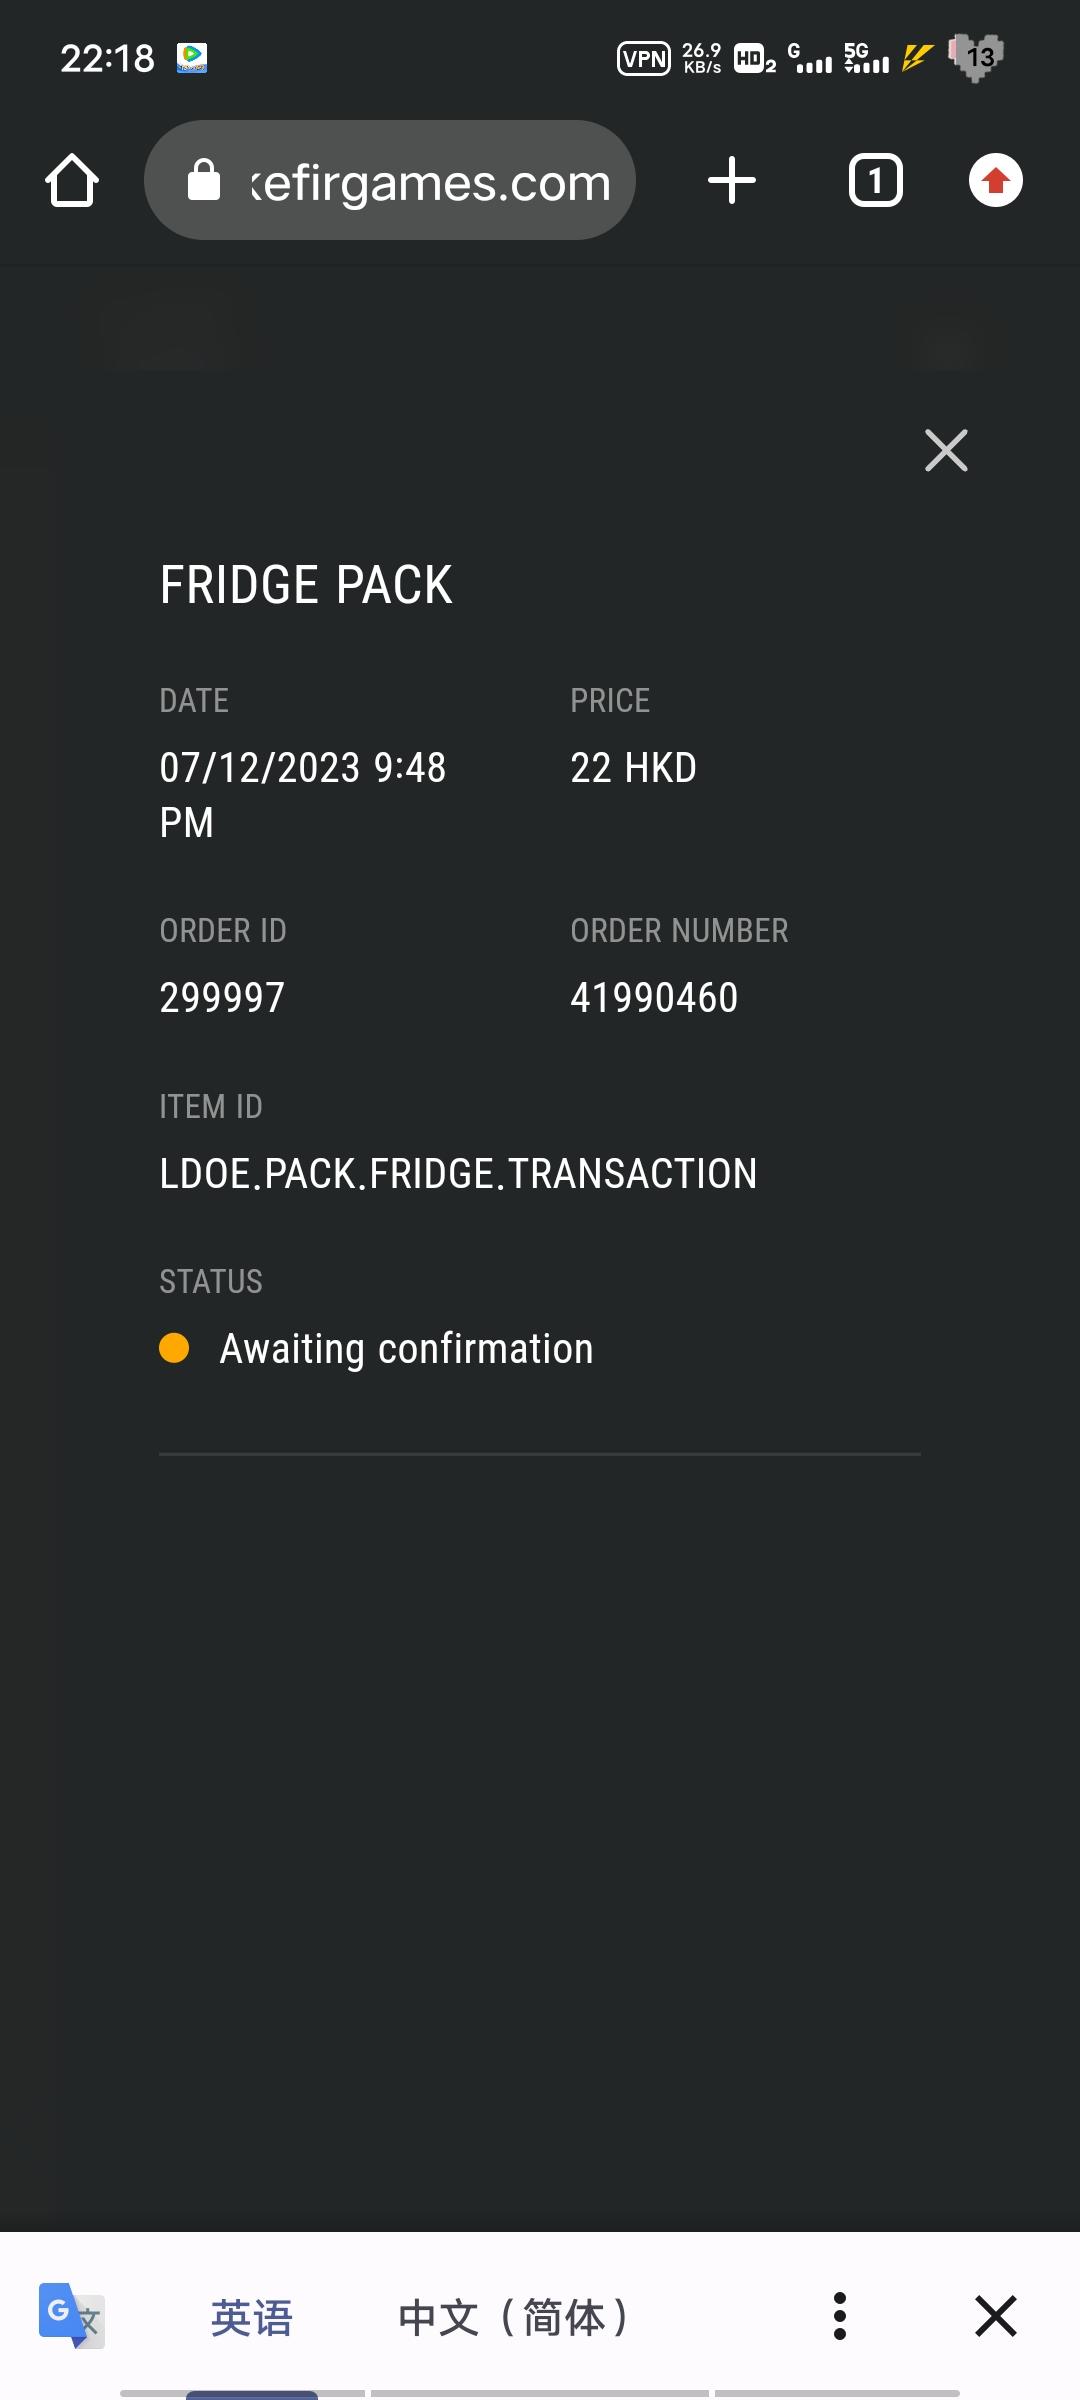1080x2400 pixels.
Task: Tap the order number 41990460
Action: point(654,997)
